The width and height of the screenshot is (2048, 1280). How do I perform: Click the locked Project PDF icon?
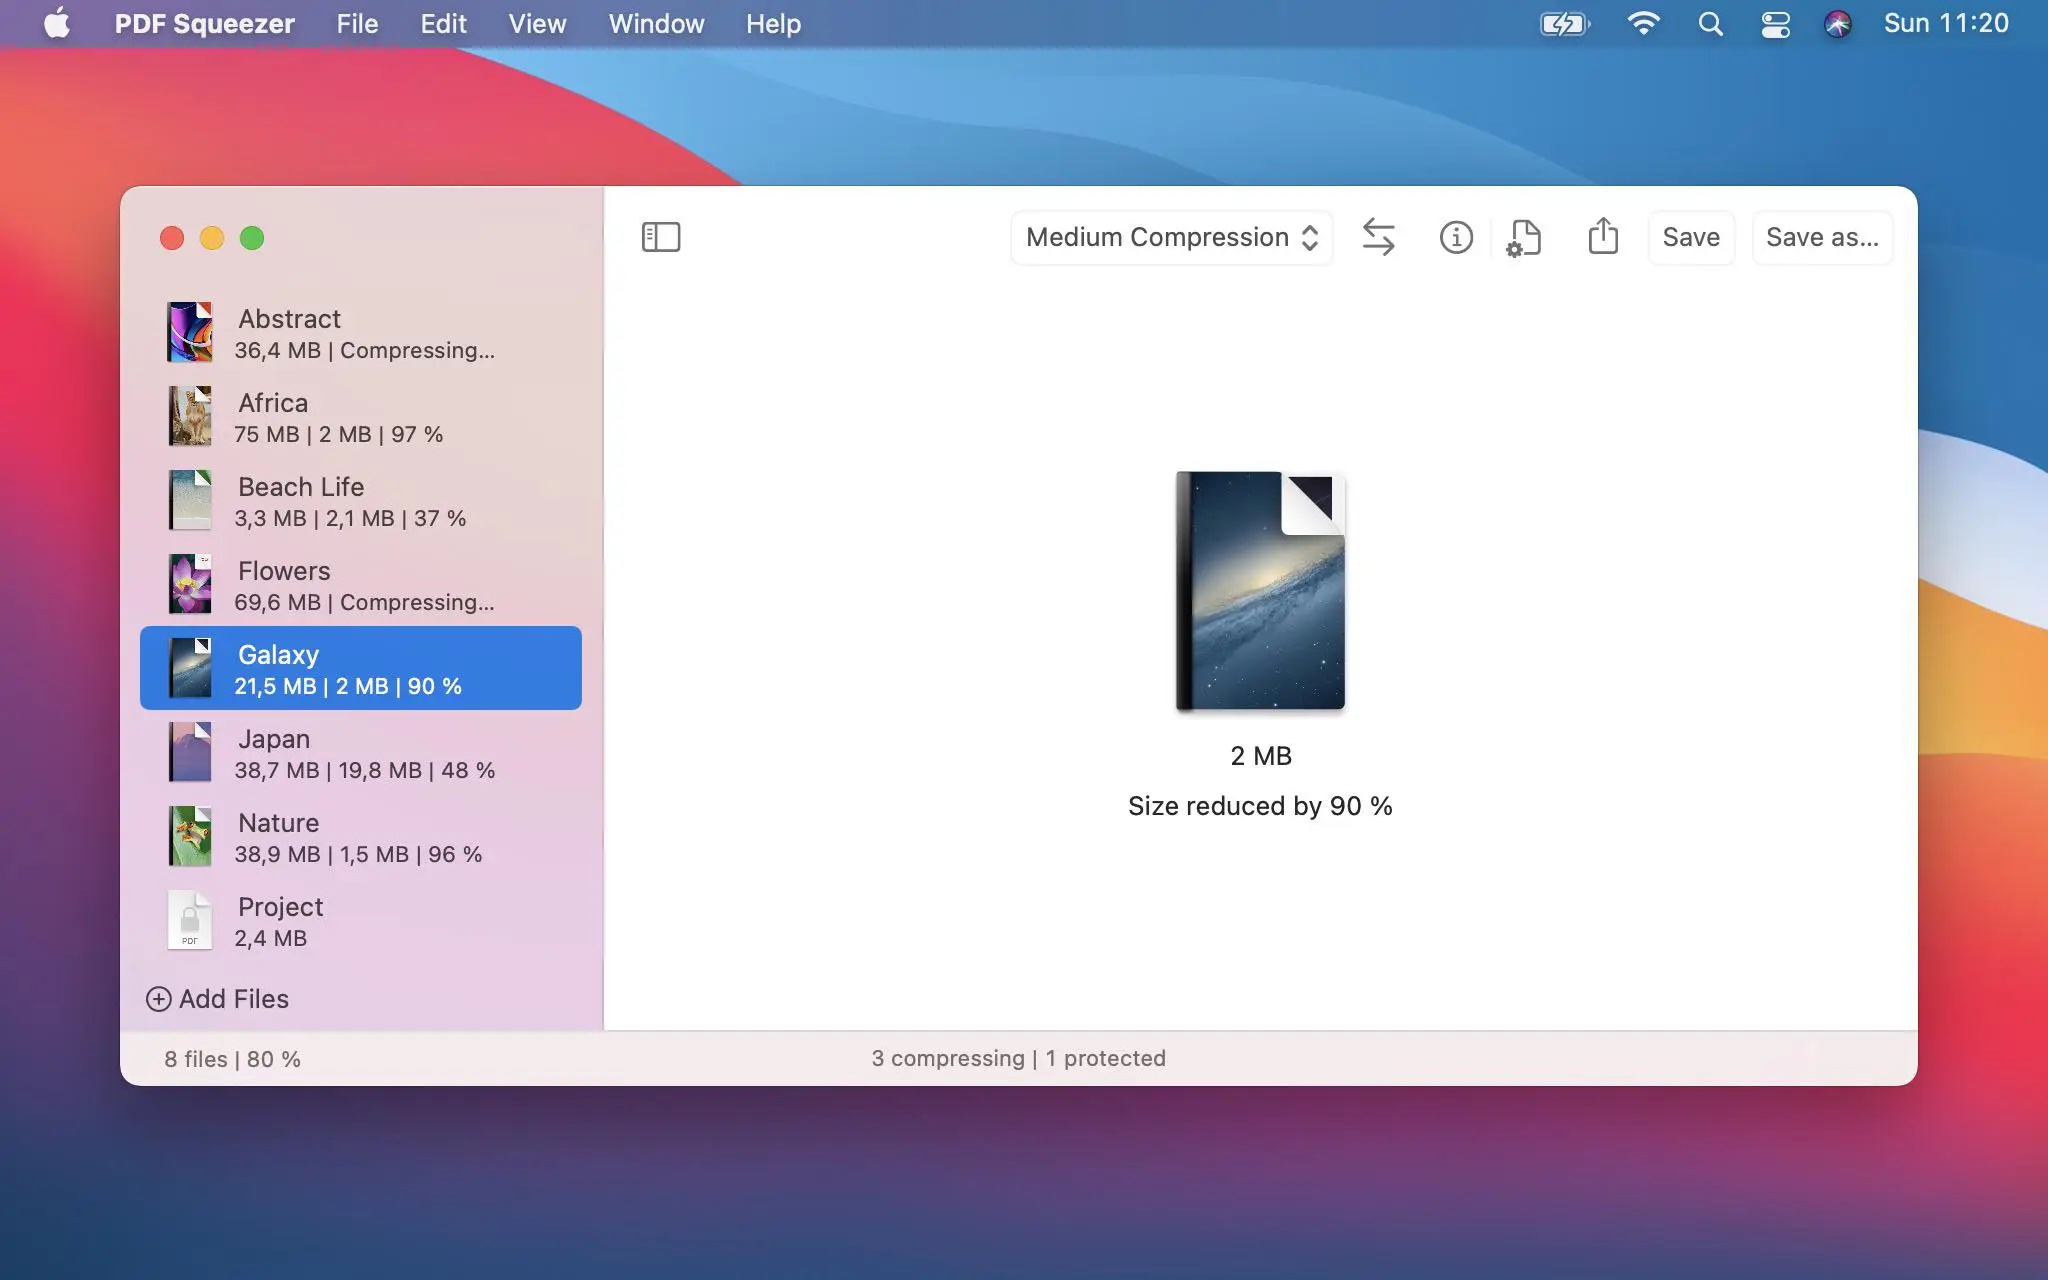tap(189, 920)
